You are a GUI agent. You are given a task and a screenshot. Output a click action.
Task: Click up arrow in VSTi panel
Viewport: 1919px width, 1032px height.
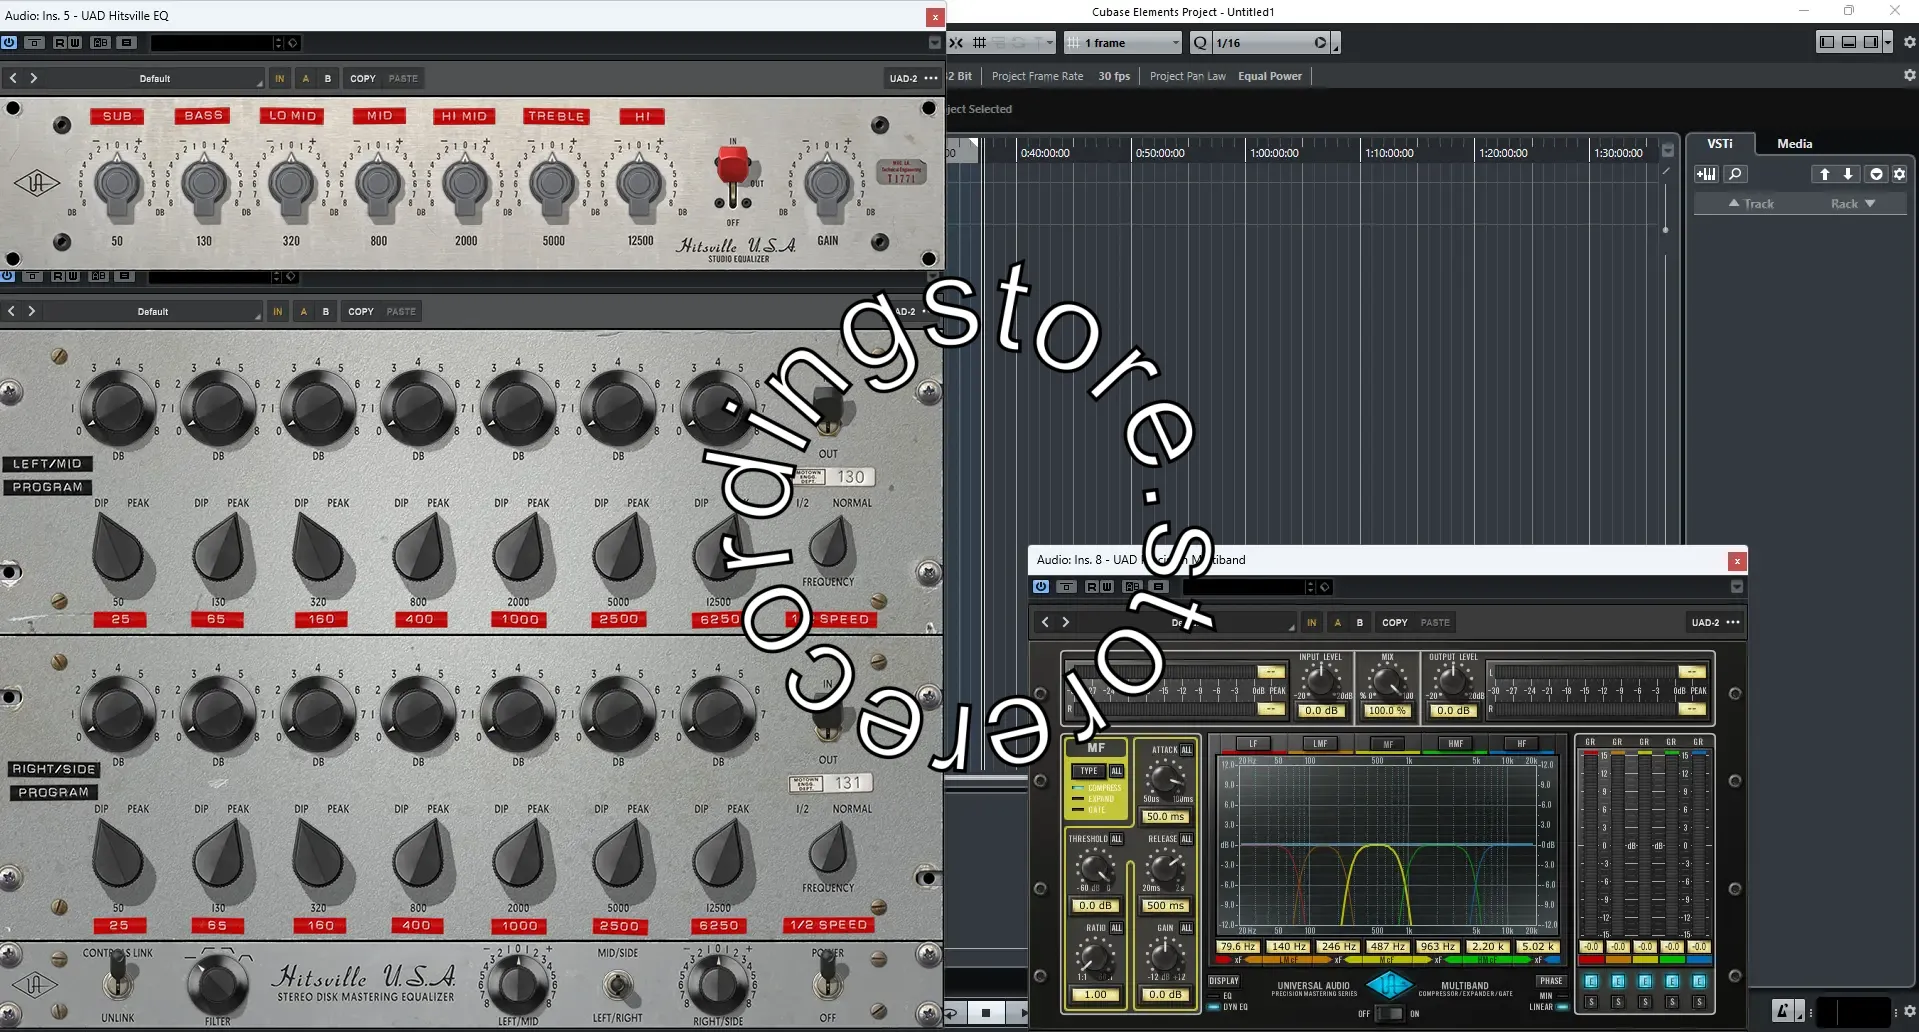(x=1824, y=174)
